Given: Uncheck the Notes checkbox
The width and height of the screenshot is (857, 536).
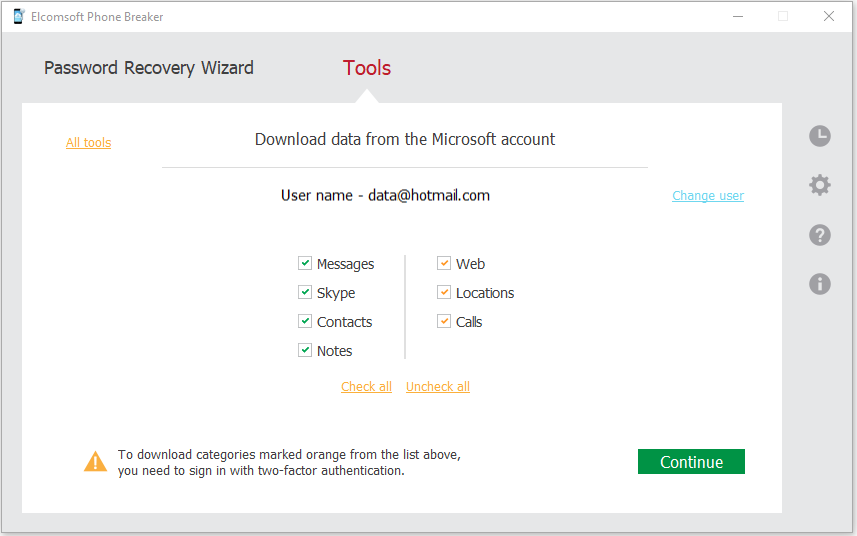Looking at the screenshot, I should point(305,350).
